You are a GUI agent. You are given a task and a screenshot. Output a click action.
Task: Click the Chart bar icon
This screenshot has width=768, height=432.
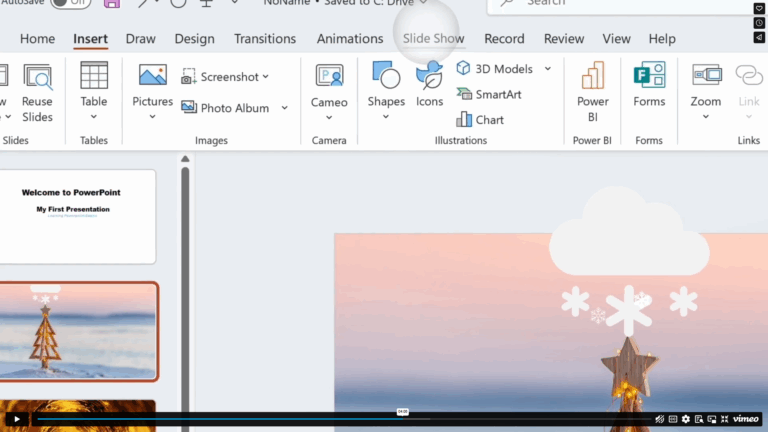[x=464, y=119]
